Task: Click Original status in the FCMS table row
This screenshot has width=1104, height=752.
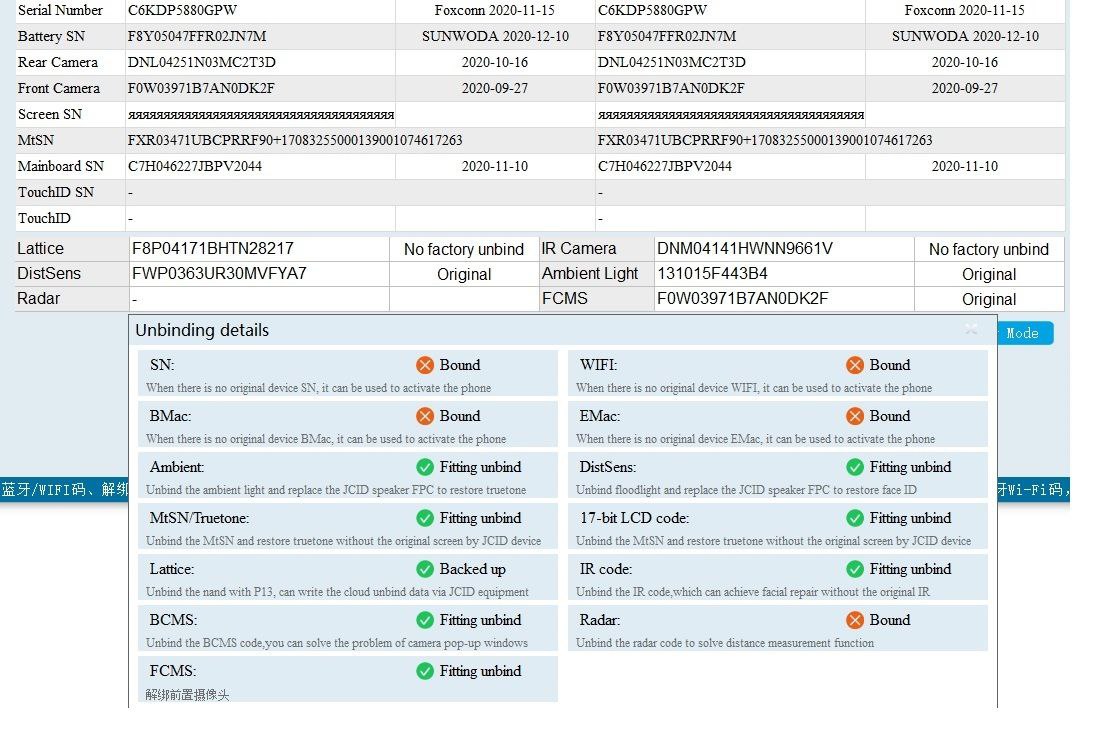Action: (989, 299)
